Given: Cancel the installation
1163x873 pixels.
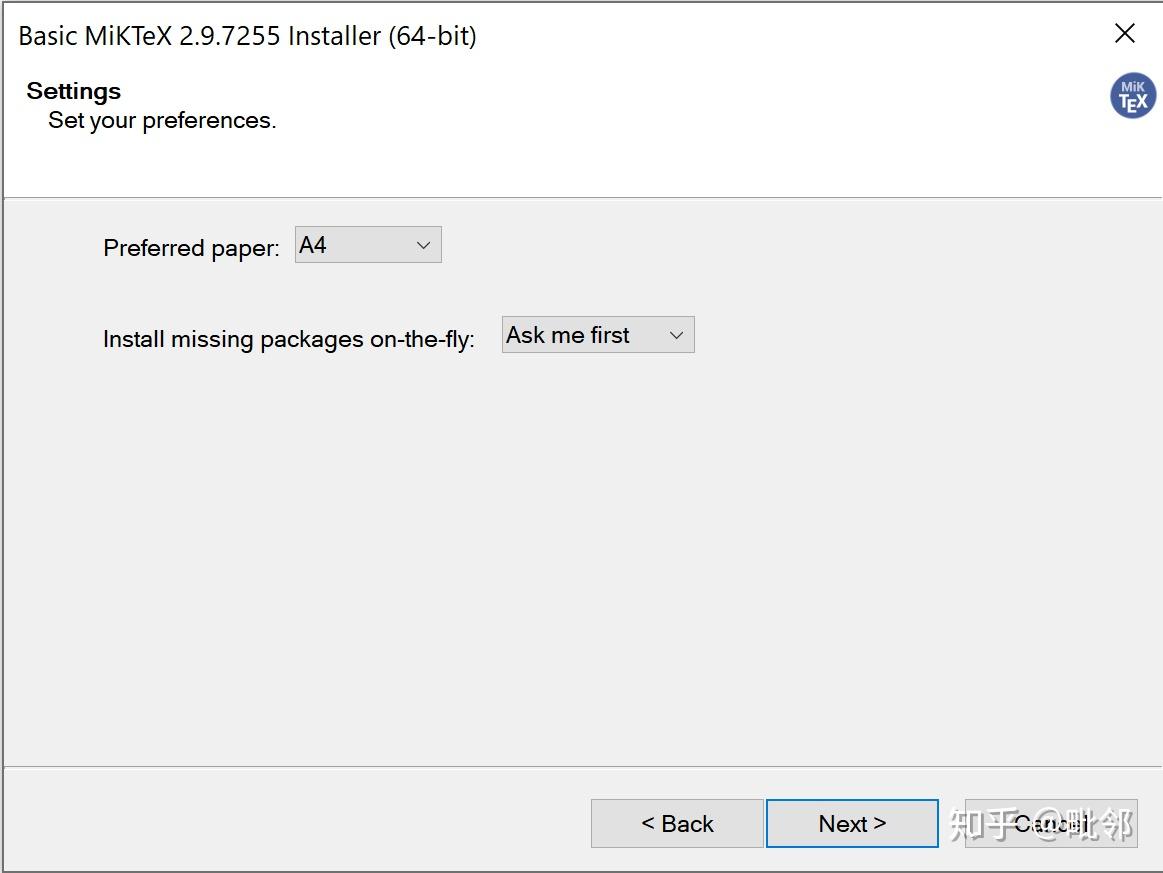Looking at the screenshot, I should click(1050, 824).
